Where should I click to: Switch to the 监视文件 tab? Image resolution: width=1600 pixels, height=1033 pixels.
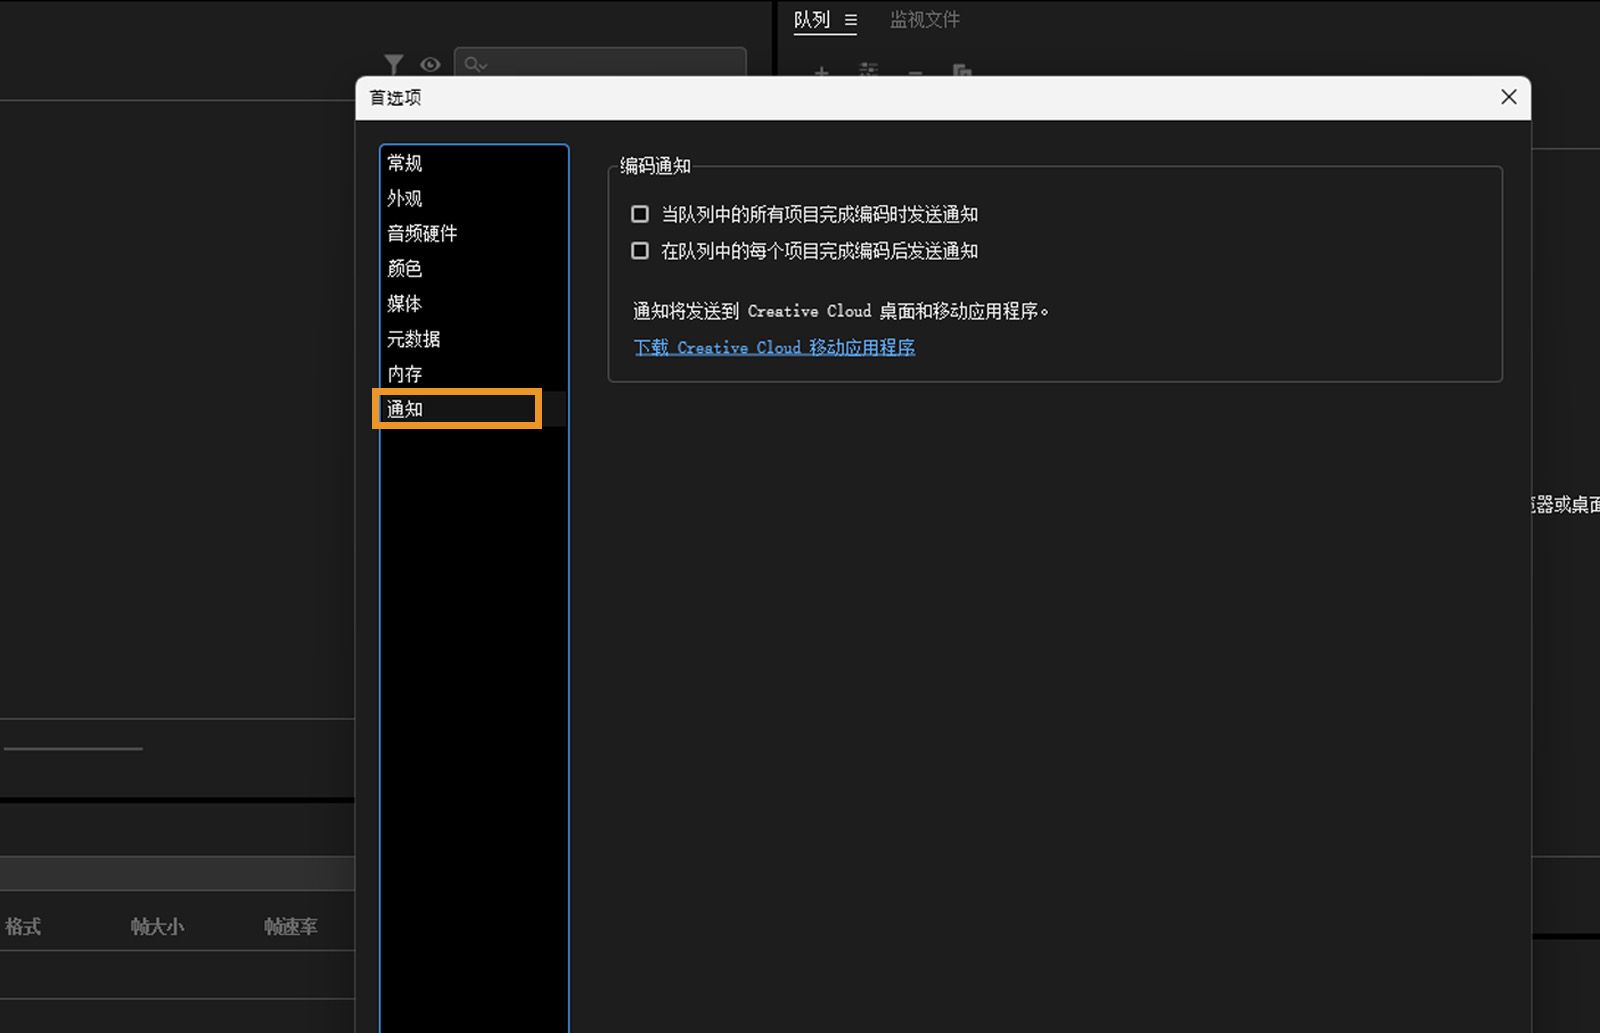pyautogui.click(x=922, y=20)
